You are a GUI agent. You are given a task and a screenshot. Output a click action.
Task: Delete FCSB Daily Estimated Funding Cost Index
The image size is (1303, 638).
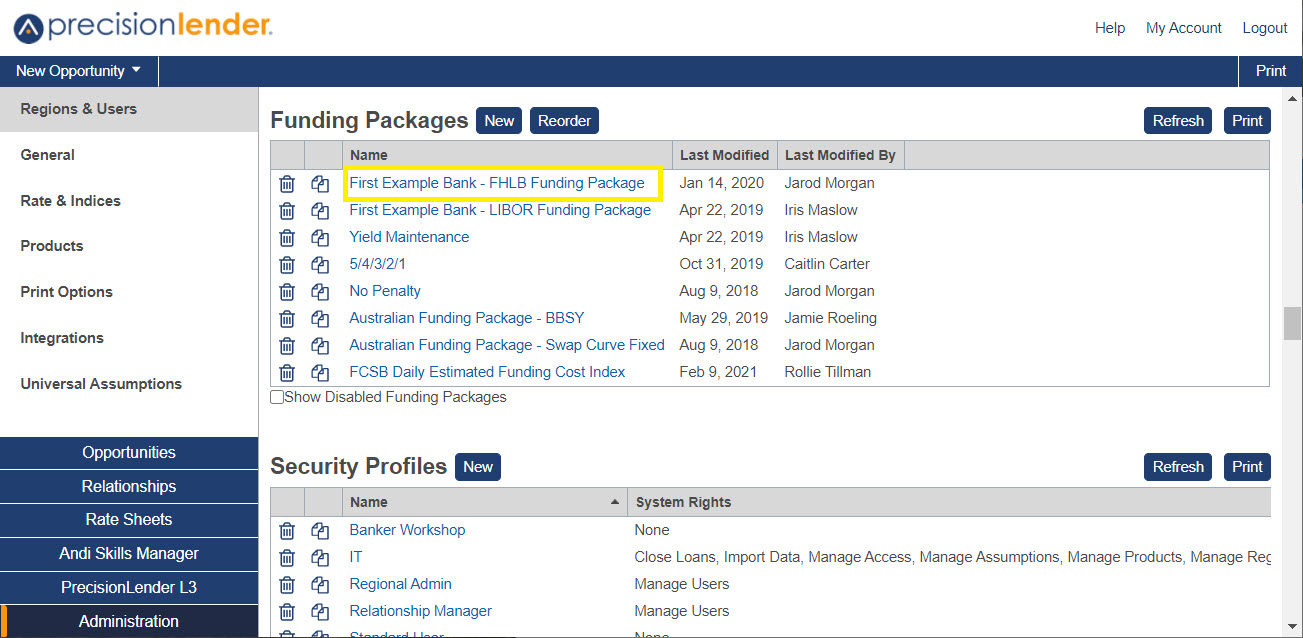287,372
